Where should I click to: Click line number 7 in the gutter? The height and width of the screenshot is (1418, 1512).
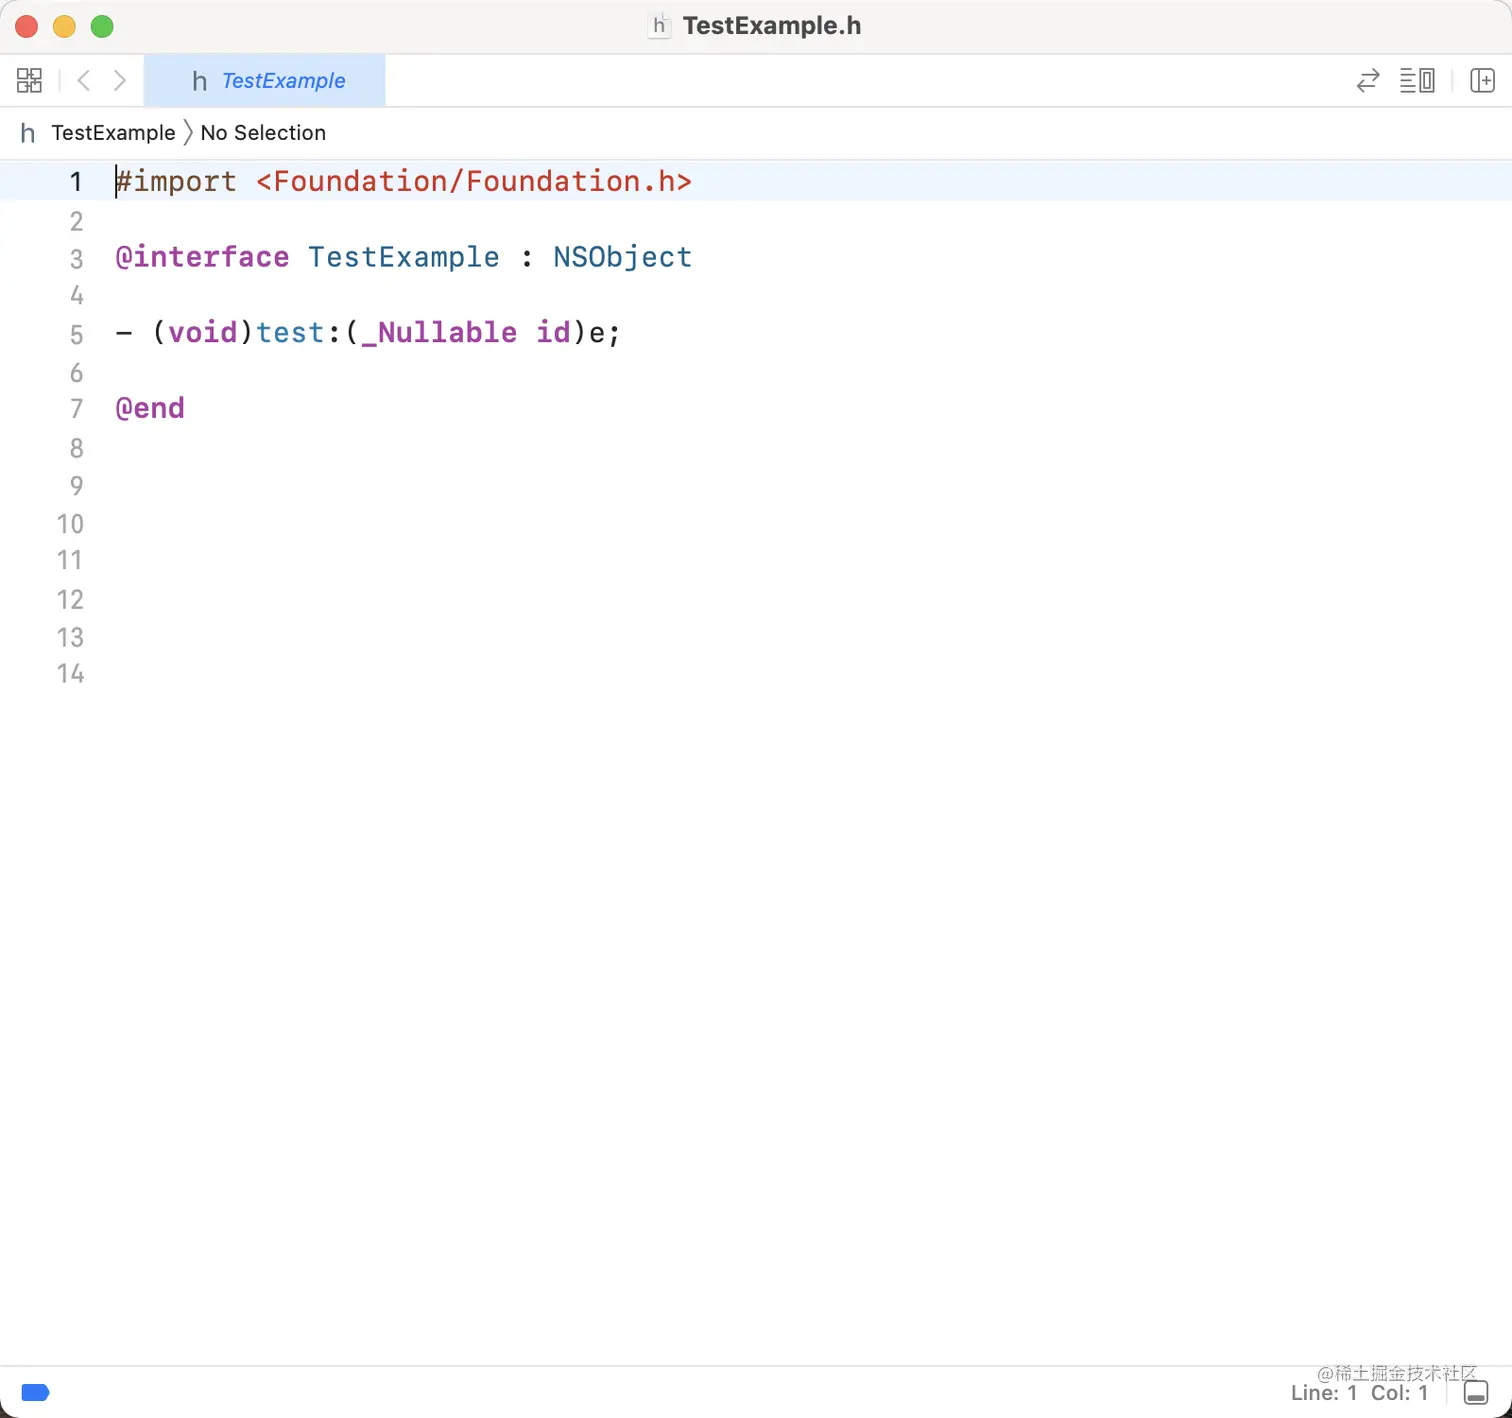[x=76, y=409]
